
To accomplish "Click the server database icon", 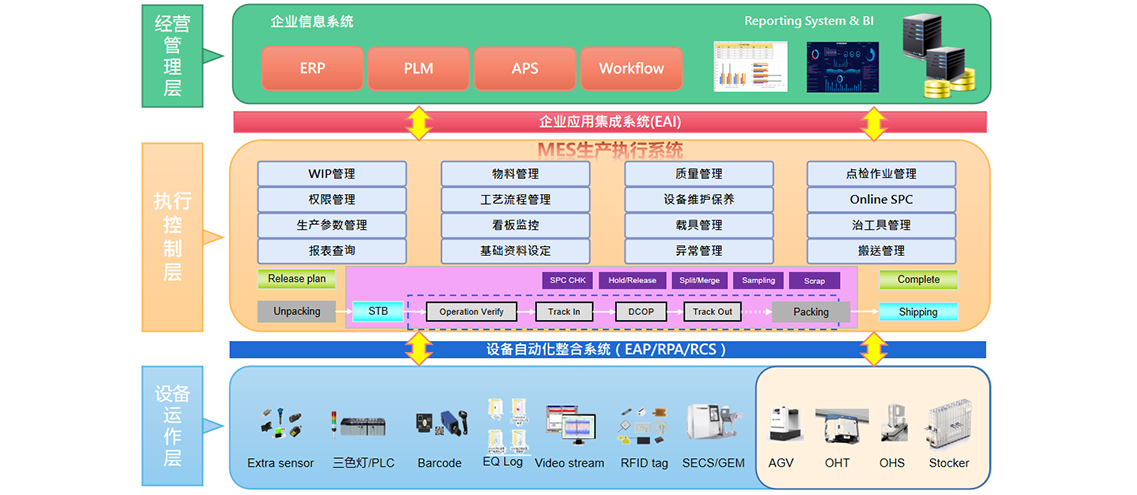I will [935, 57].
